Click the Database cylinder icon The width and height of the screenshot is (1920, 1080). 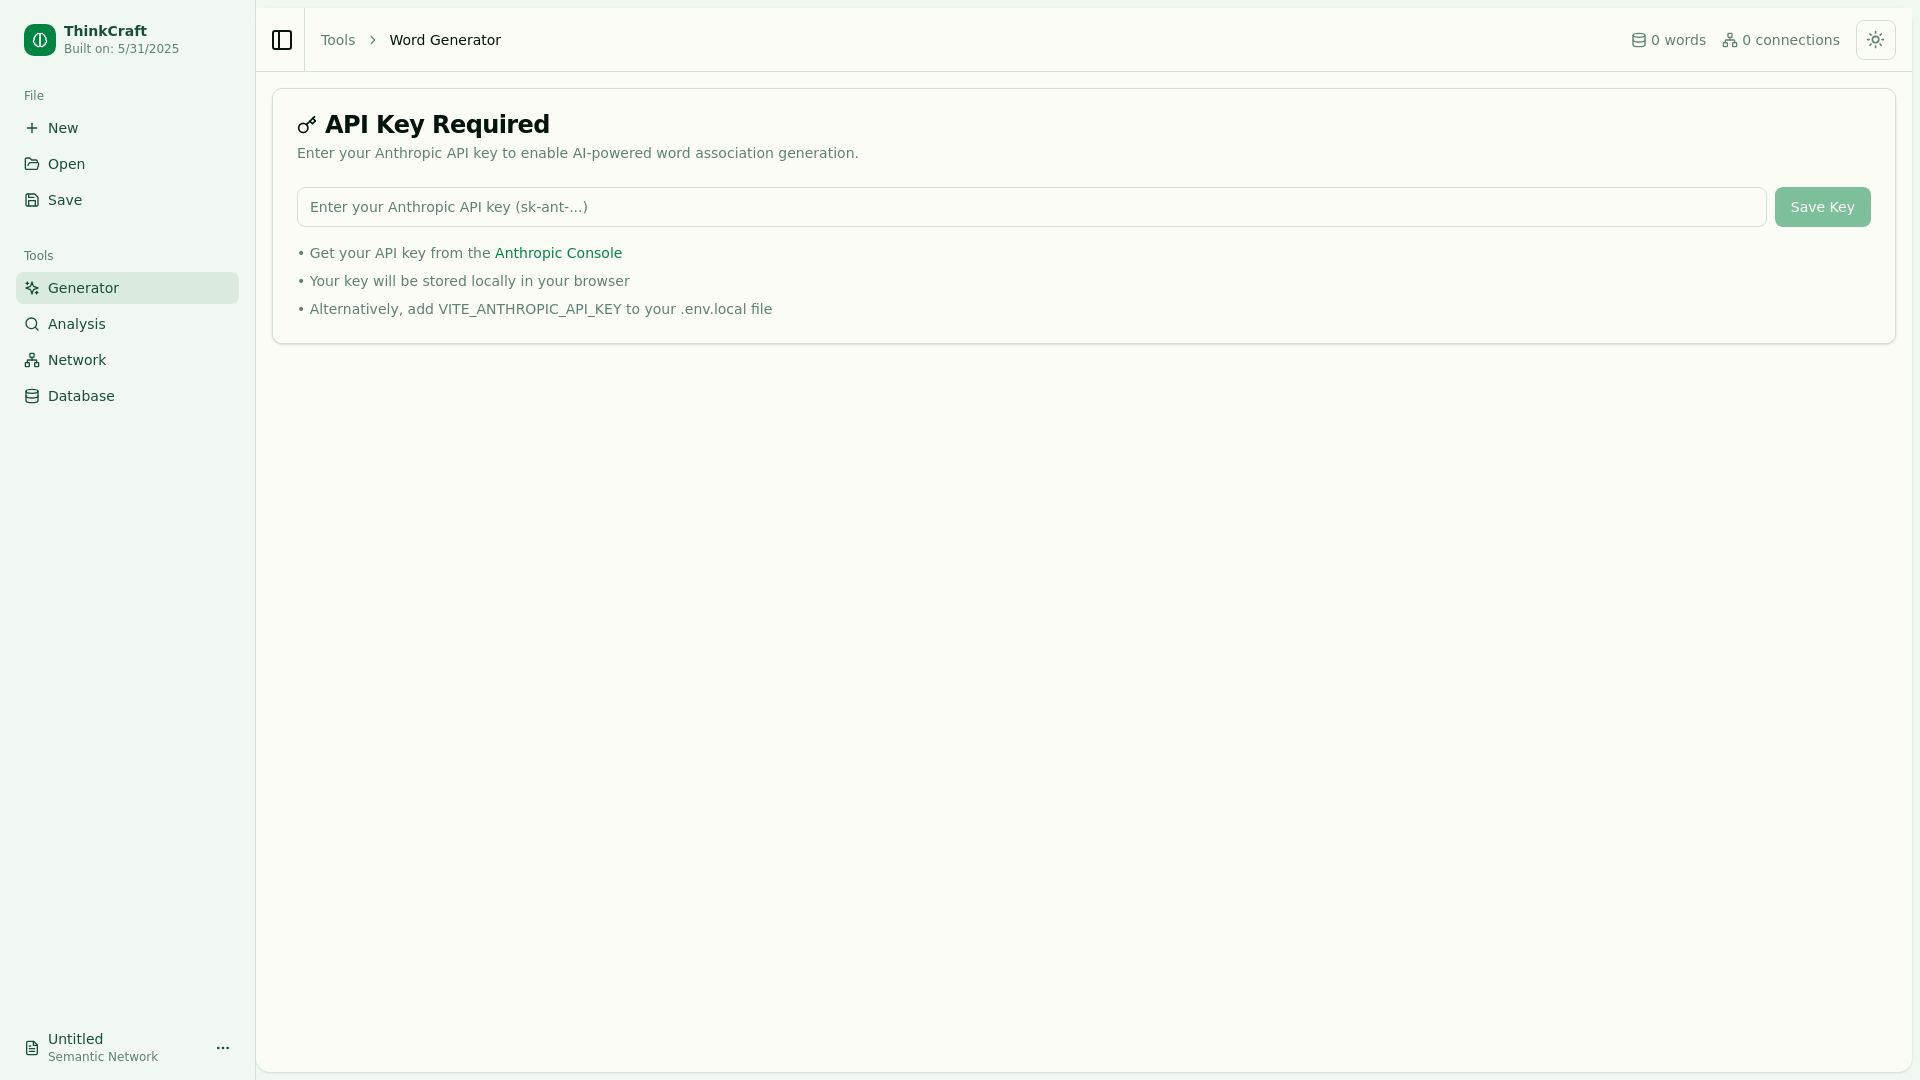pyautogui.click(x=32, y=396)
